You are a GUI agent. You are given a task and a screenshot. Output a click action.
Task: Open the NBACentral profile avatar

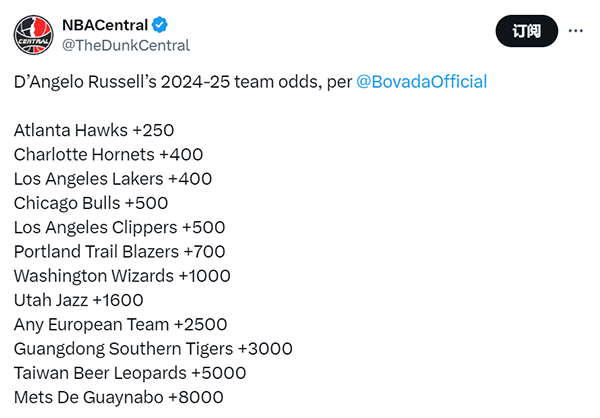[34, 35]
